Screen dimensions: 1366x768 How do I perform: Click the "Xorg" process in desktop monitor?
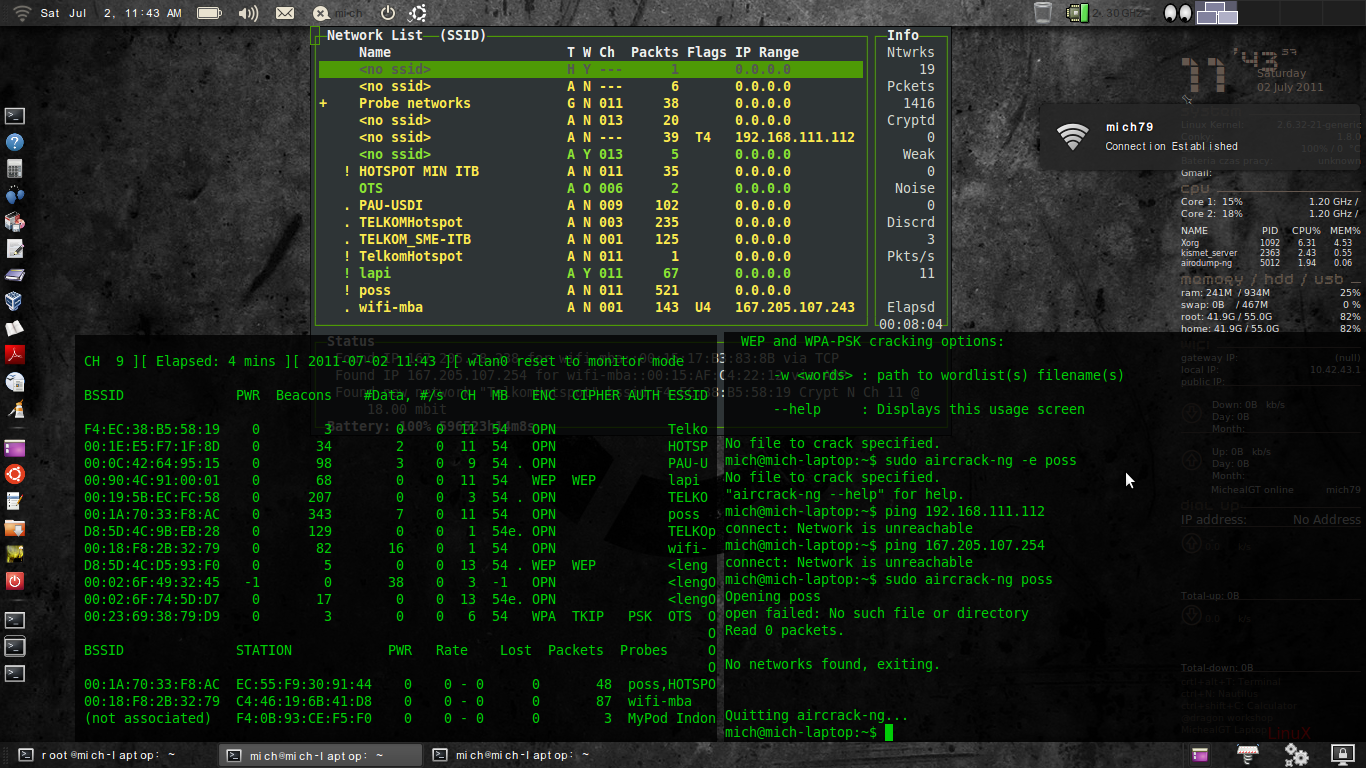coord(1190,243)
